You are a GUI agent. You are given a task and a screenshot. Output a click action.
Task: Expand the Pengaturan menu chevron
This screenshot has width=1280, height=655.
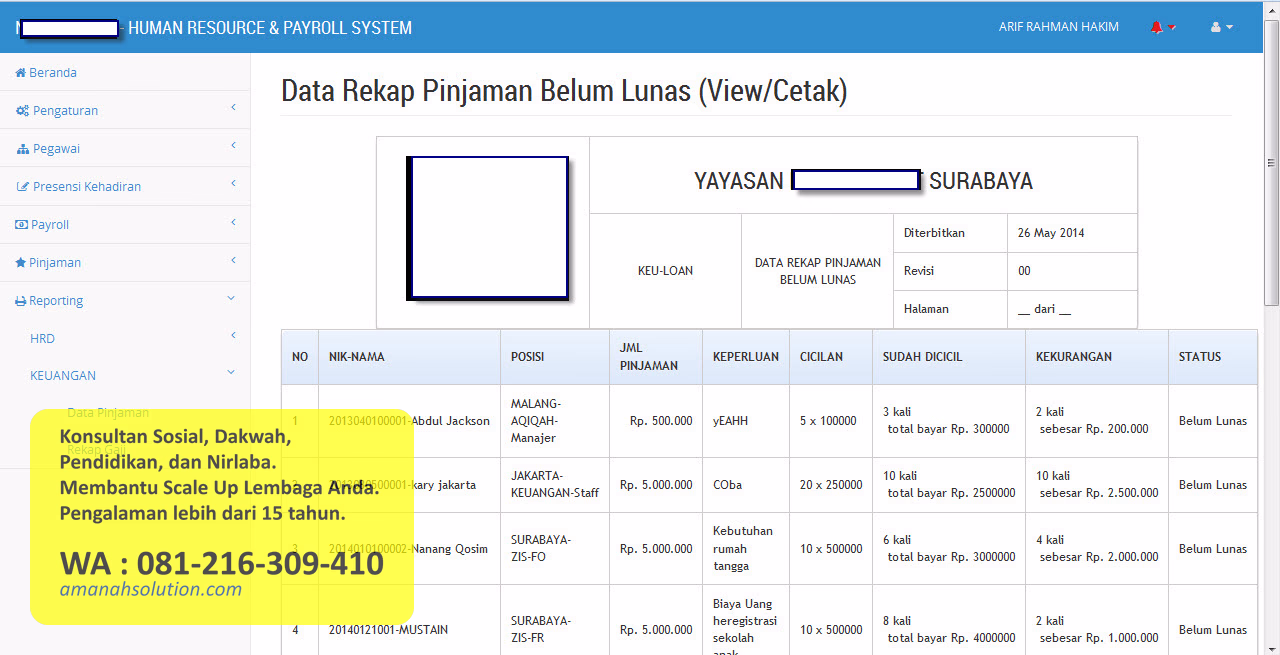[232, 108]
